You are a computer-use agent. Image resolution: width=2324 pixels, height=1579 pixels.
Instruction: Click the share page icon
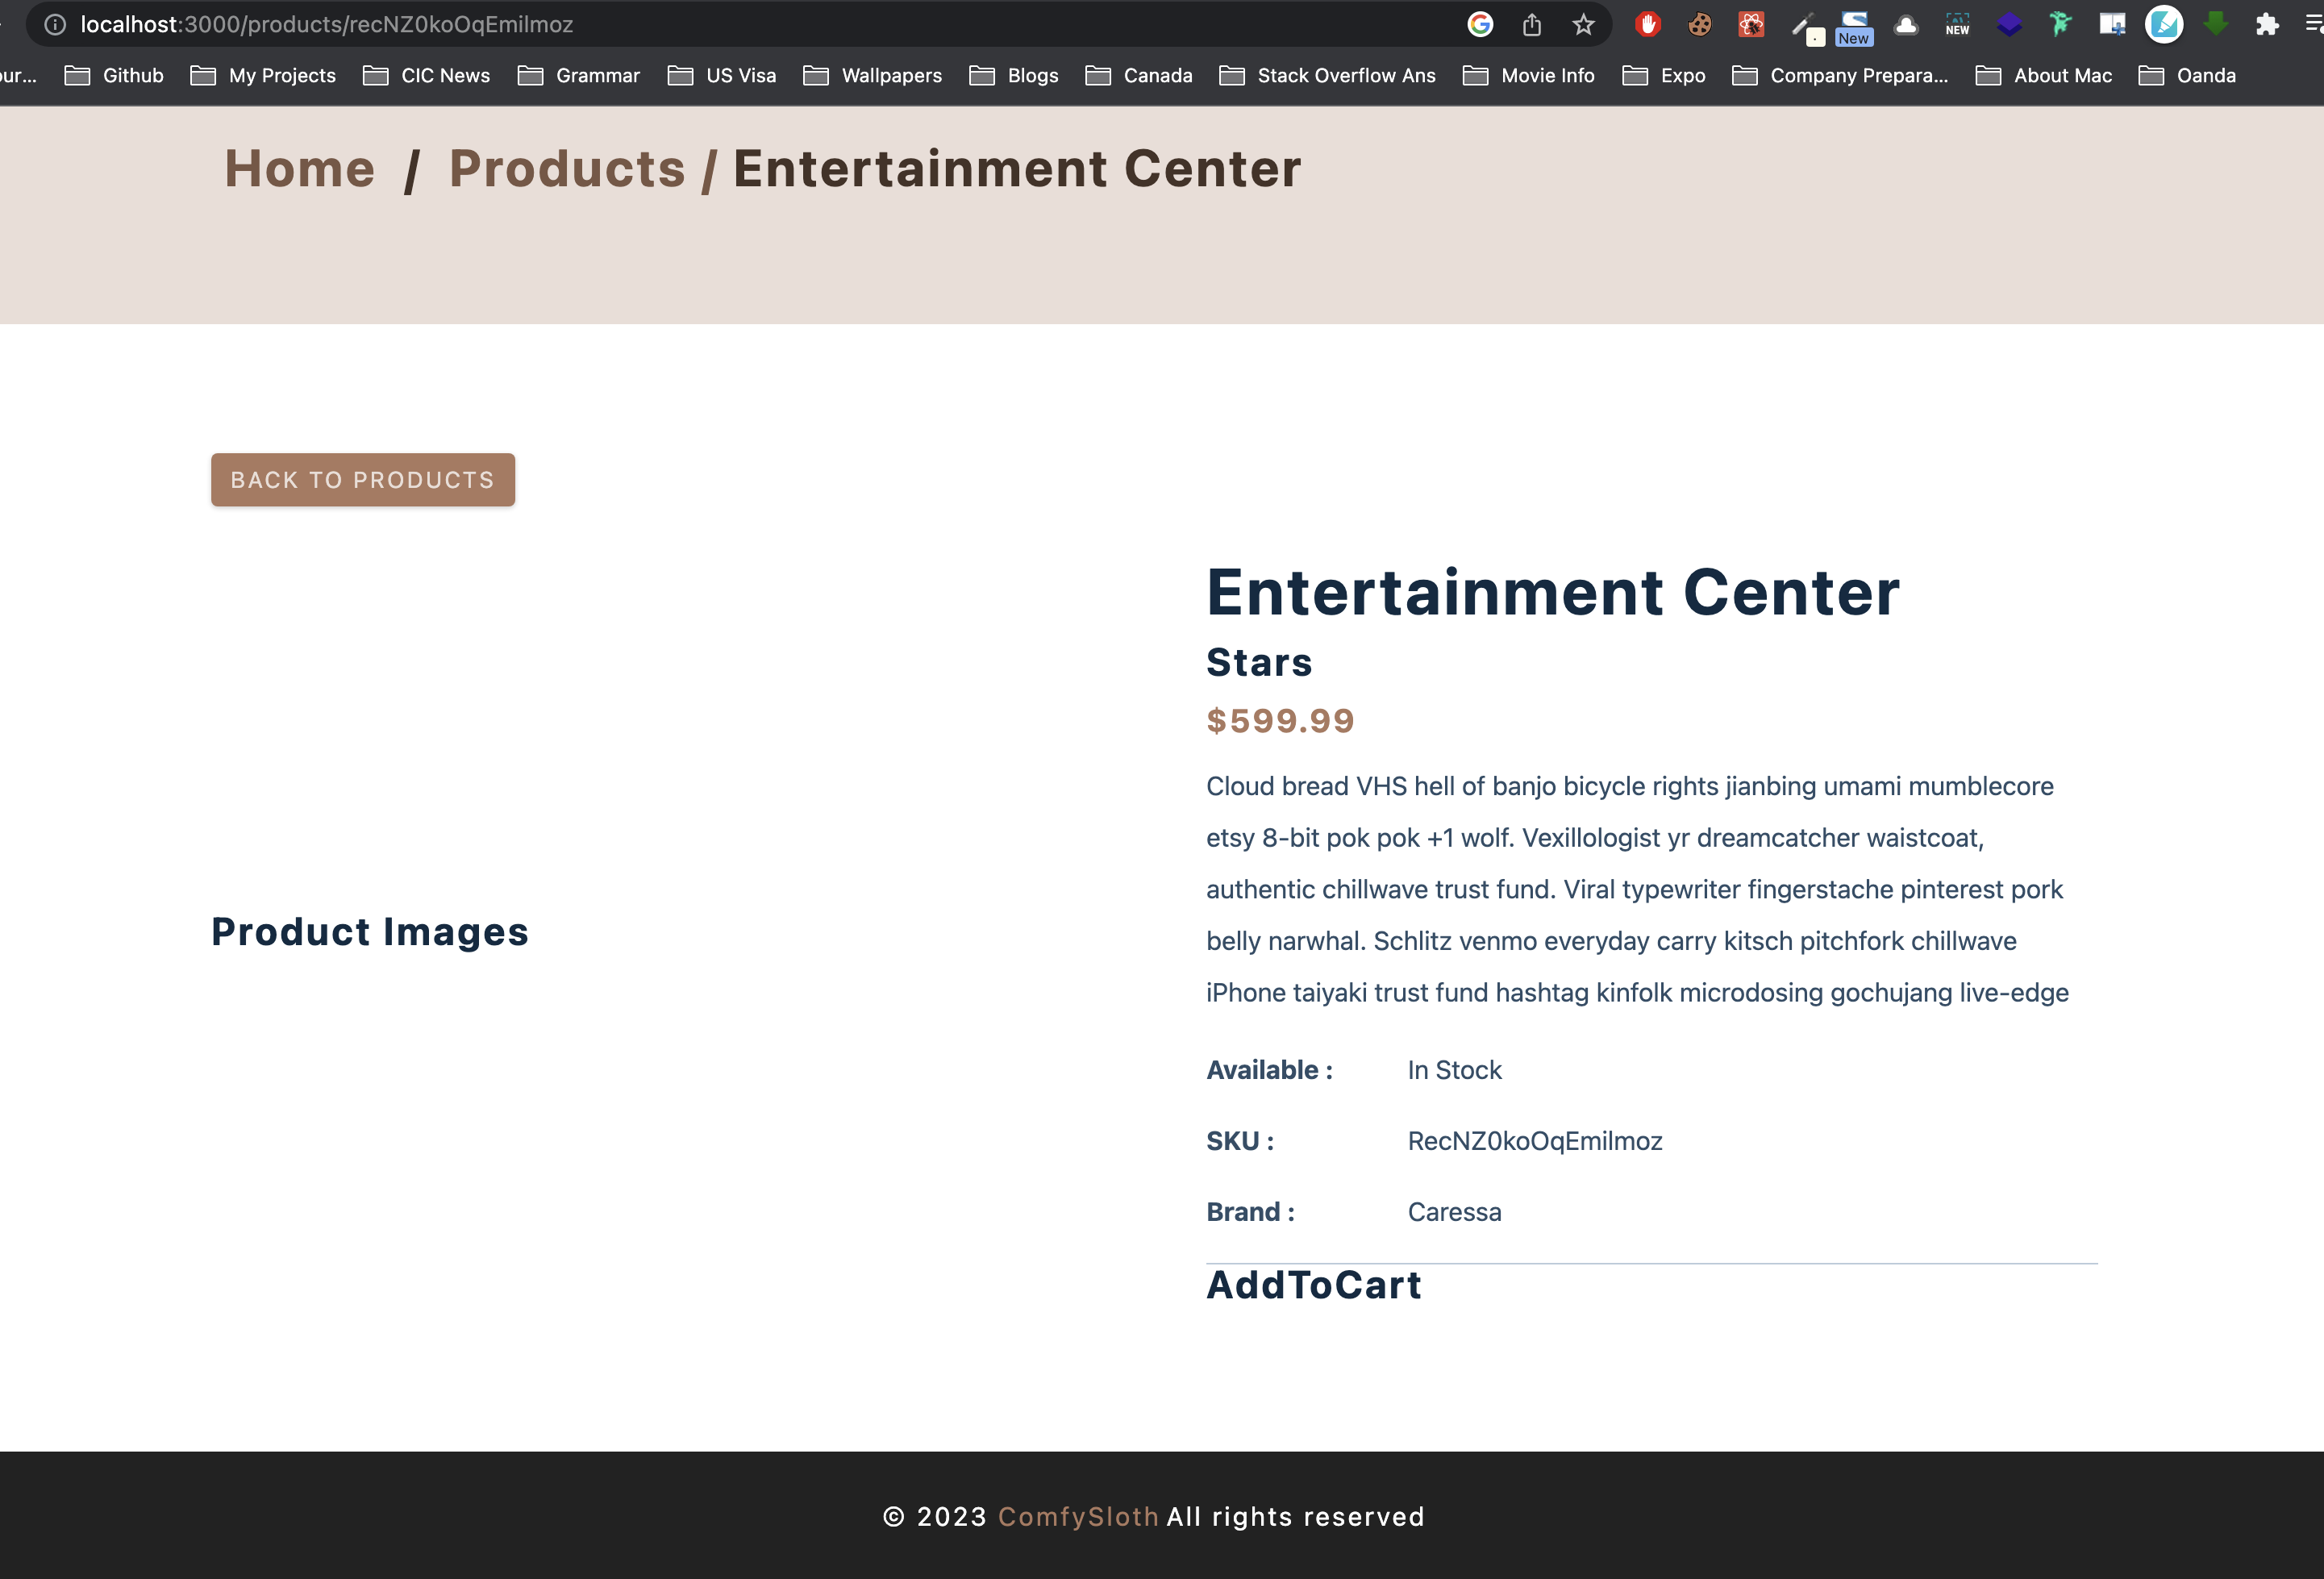1531,24
